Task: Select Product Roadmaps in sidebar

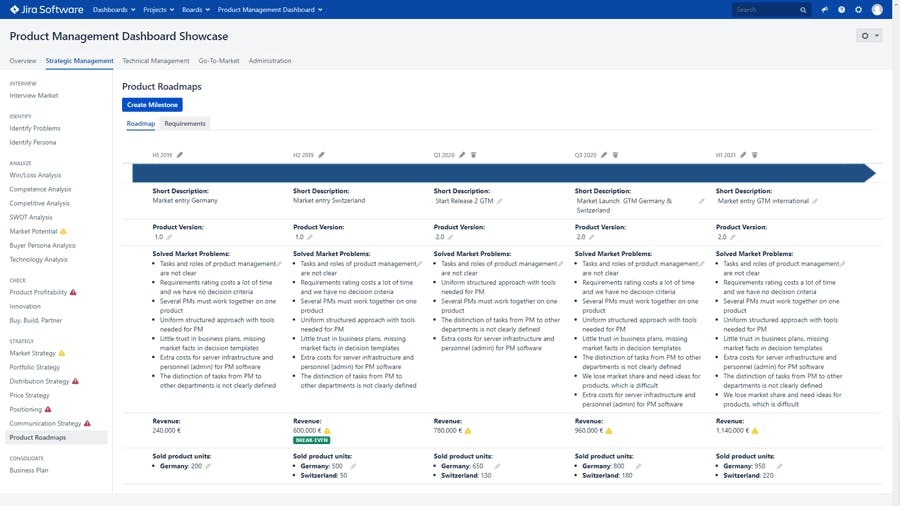Action: [56, 438]
